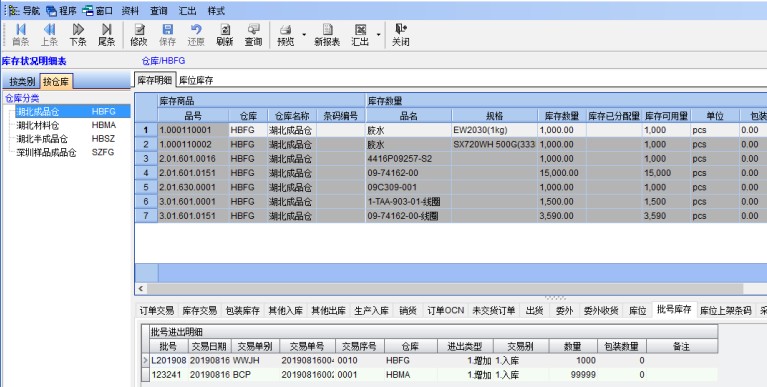Screen dimensions: 767x387
Task: Open the 汇出 menu in menu bar
Action: (x=187, y=10)
